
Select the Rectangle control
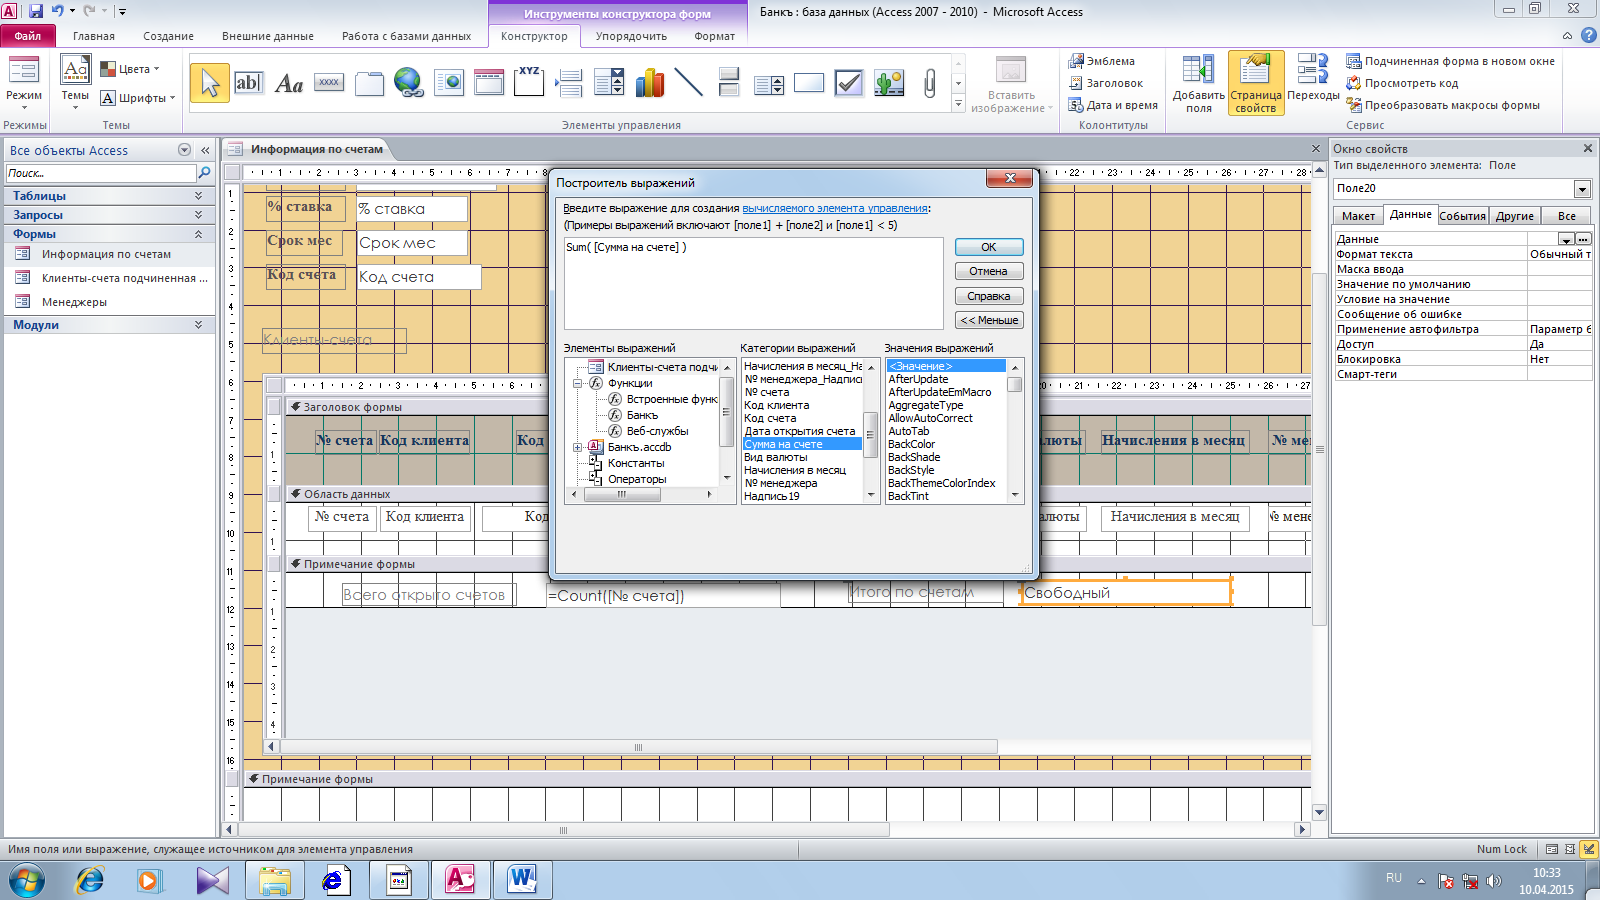point(809,83)
